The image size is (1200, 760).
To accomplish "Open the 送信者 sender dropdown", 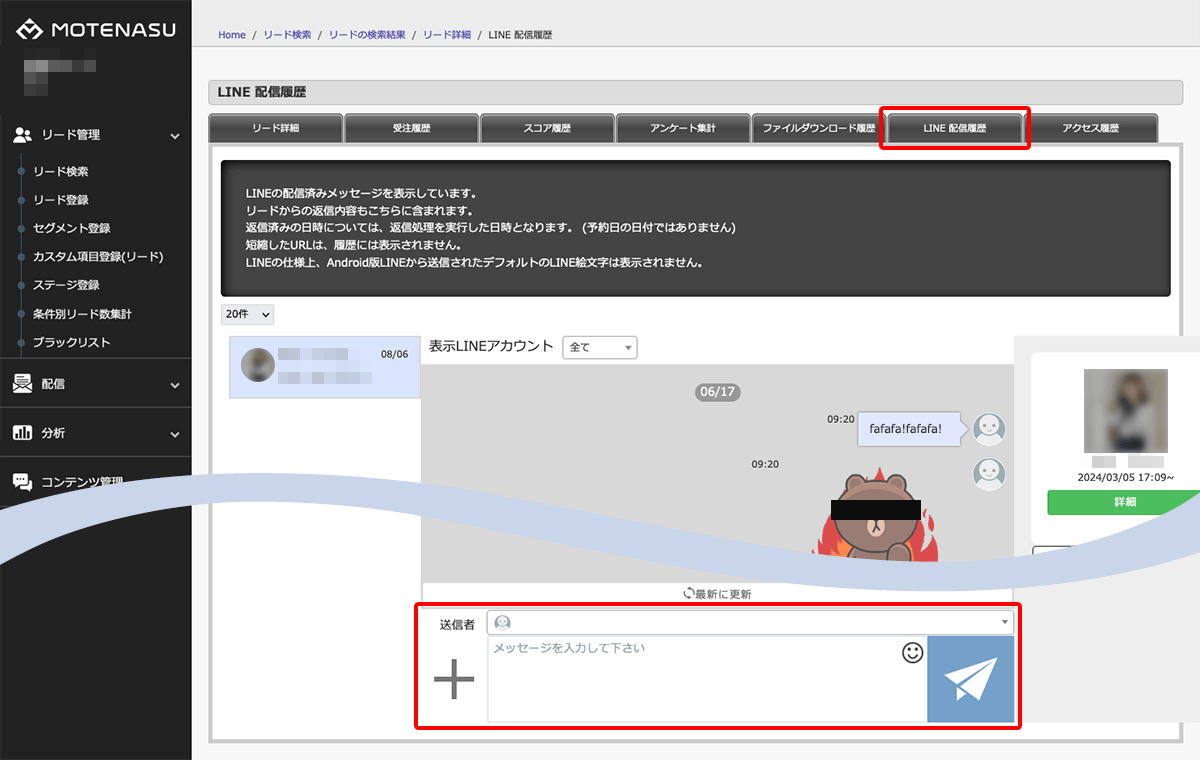I will point(750,623).
